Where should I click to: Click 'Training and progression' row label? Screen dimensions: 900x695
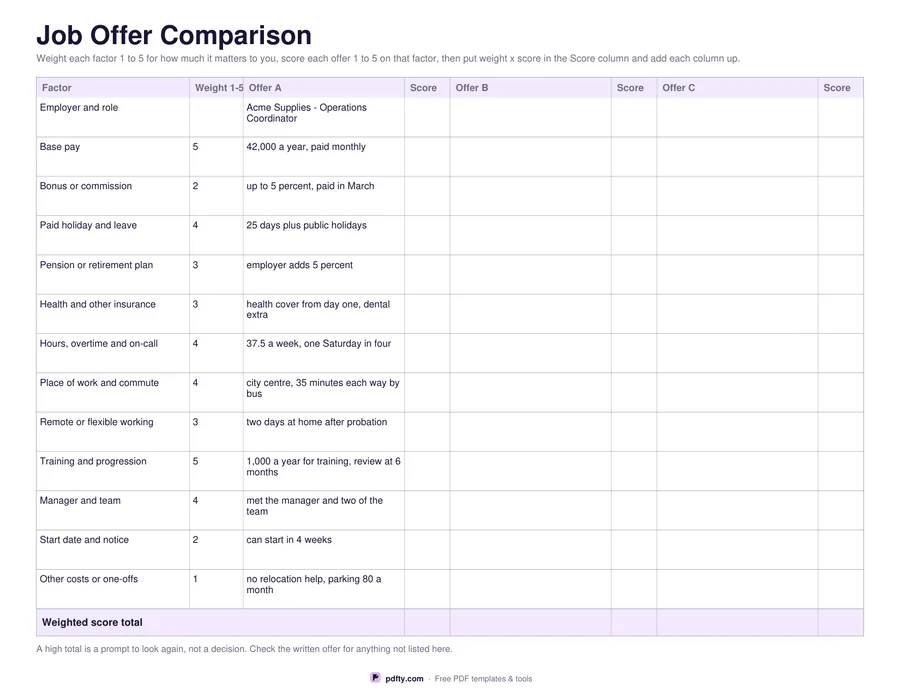pos(93,461)
